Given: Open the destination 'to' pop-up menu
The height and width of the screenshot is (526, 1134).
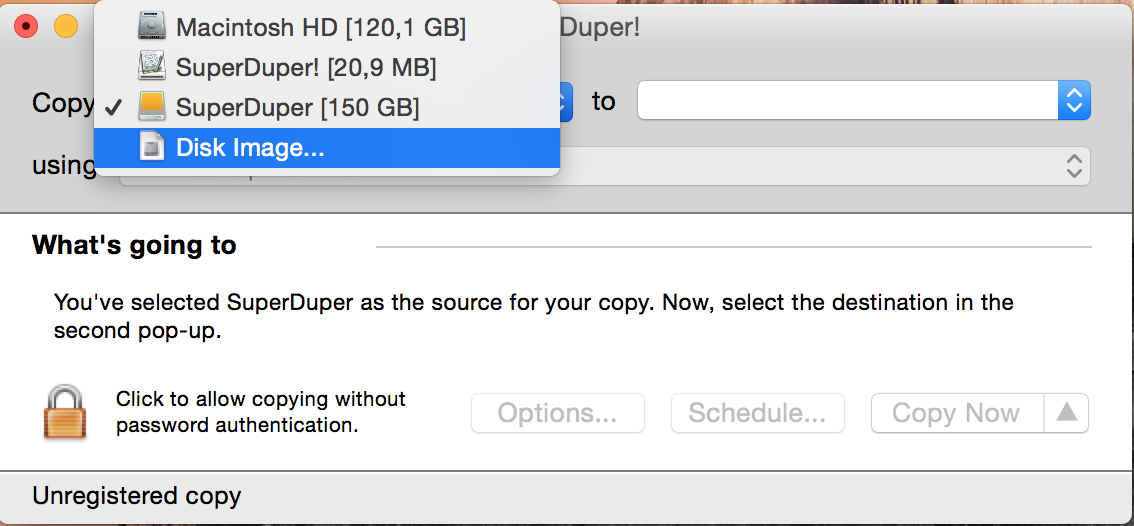Looking at the screenshot, I should point(864,101).
